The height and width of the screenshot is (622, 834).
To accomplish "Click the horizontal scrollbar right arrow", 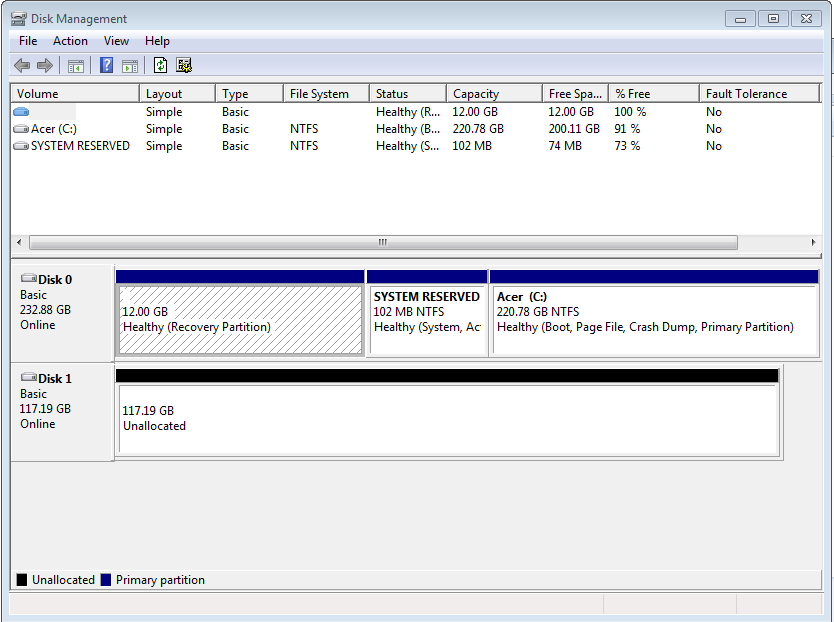I will pos(813,243).
